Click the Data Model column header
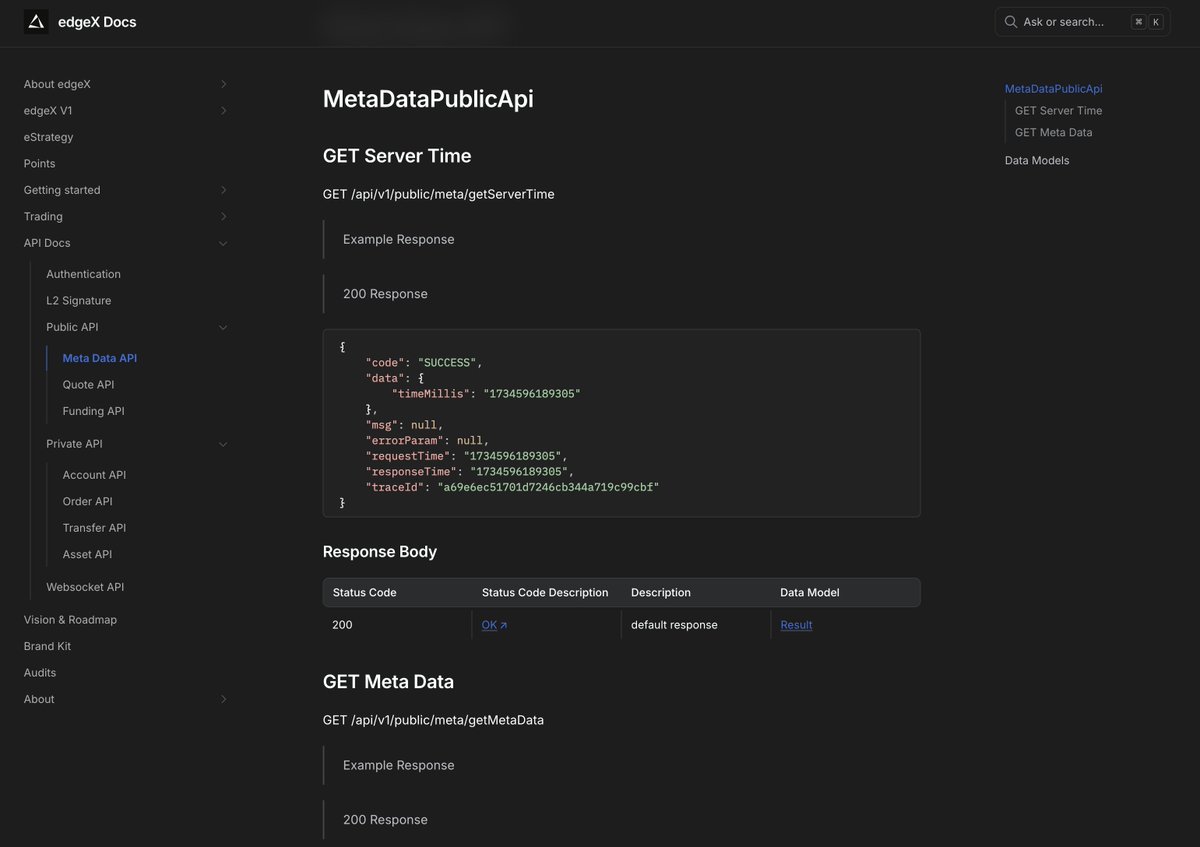Screen dimensions: 1200x847 [x=810, y=593]
